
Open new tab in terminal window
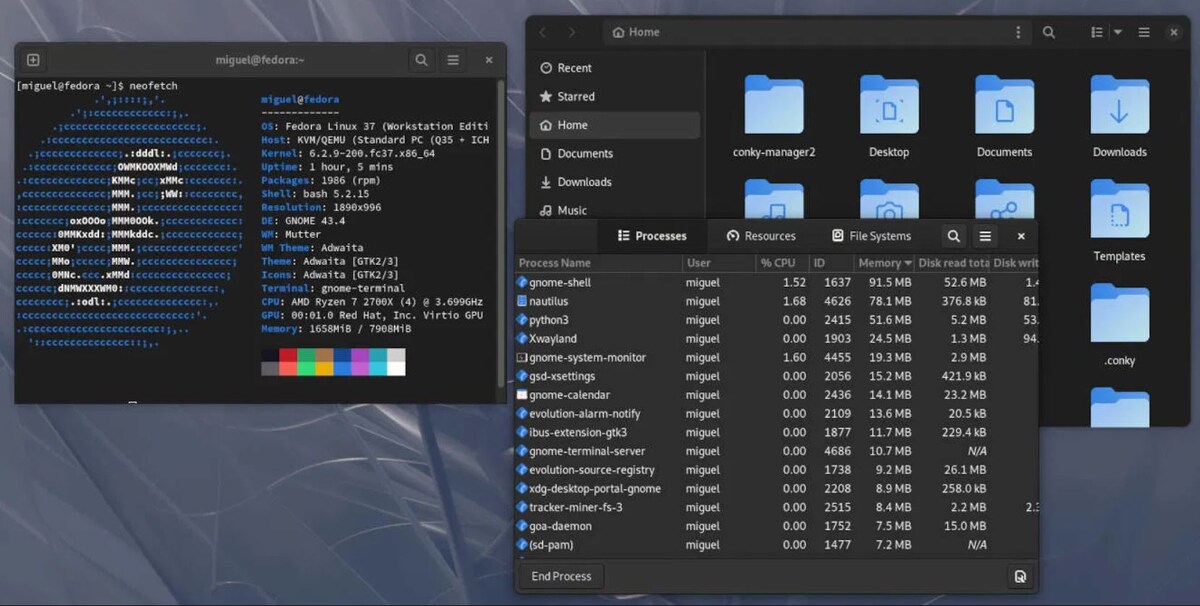coord(33,60)
